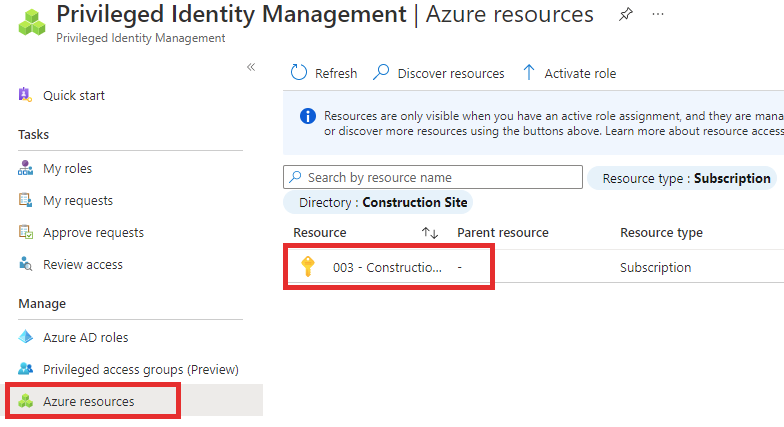Image resolution: width=784 pixels, height=427 pixels.
Task: Click the Subscription cell in resource row
Action: click(656, 268)
